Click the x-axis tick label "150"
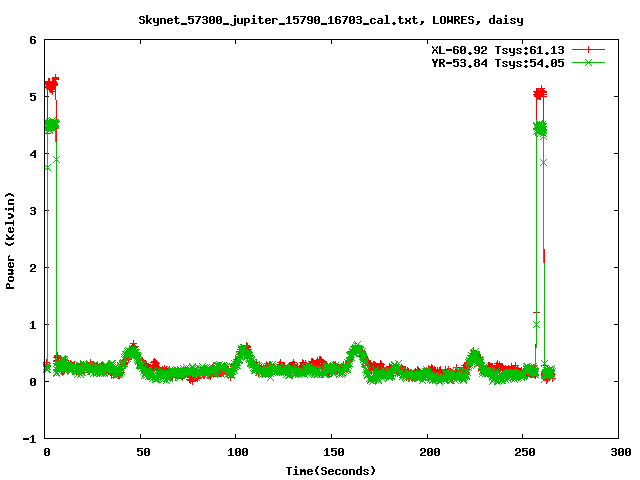The width and height of the screenshot is (640, 480). click(334, 452)
